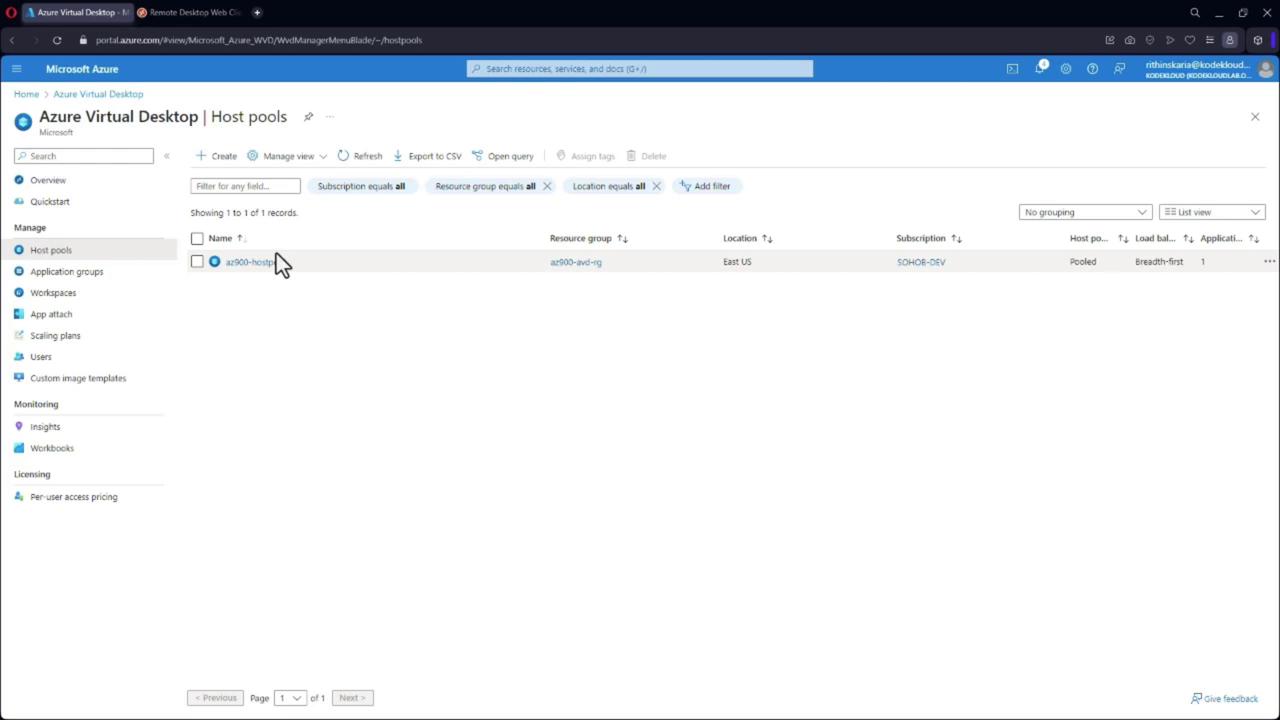The width and height of the screenshot is (1280, 720).
Task: Click the Opera tab search magnifier
Action: [1195, 13]
